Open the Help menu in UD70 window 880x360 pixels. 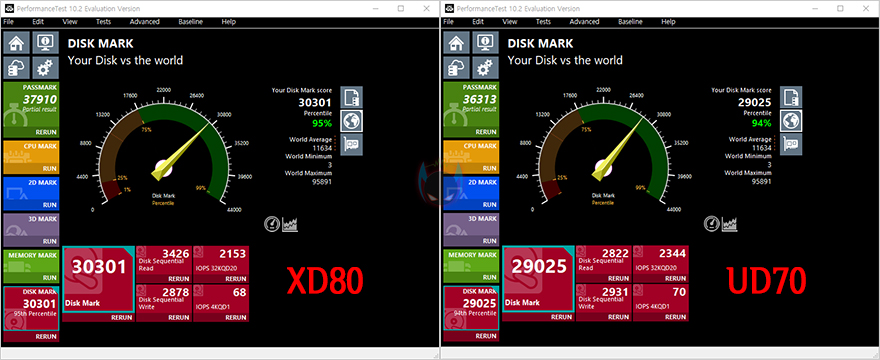(668, 22)
